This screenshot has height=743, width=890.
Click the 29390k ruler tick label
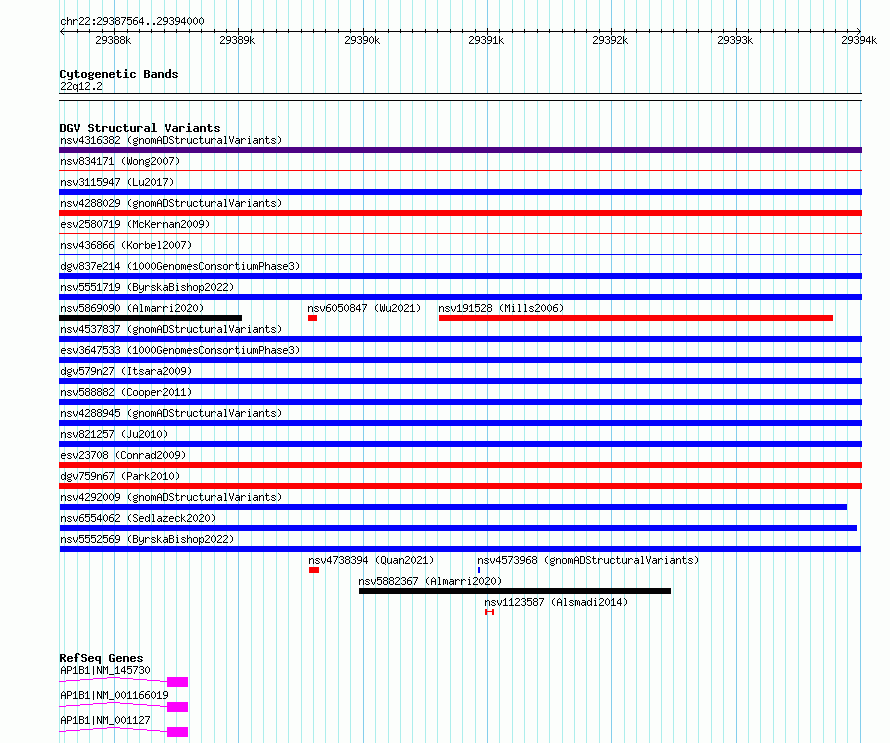(362, 40)
